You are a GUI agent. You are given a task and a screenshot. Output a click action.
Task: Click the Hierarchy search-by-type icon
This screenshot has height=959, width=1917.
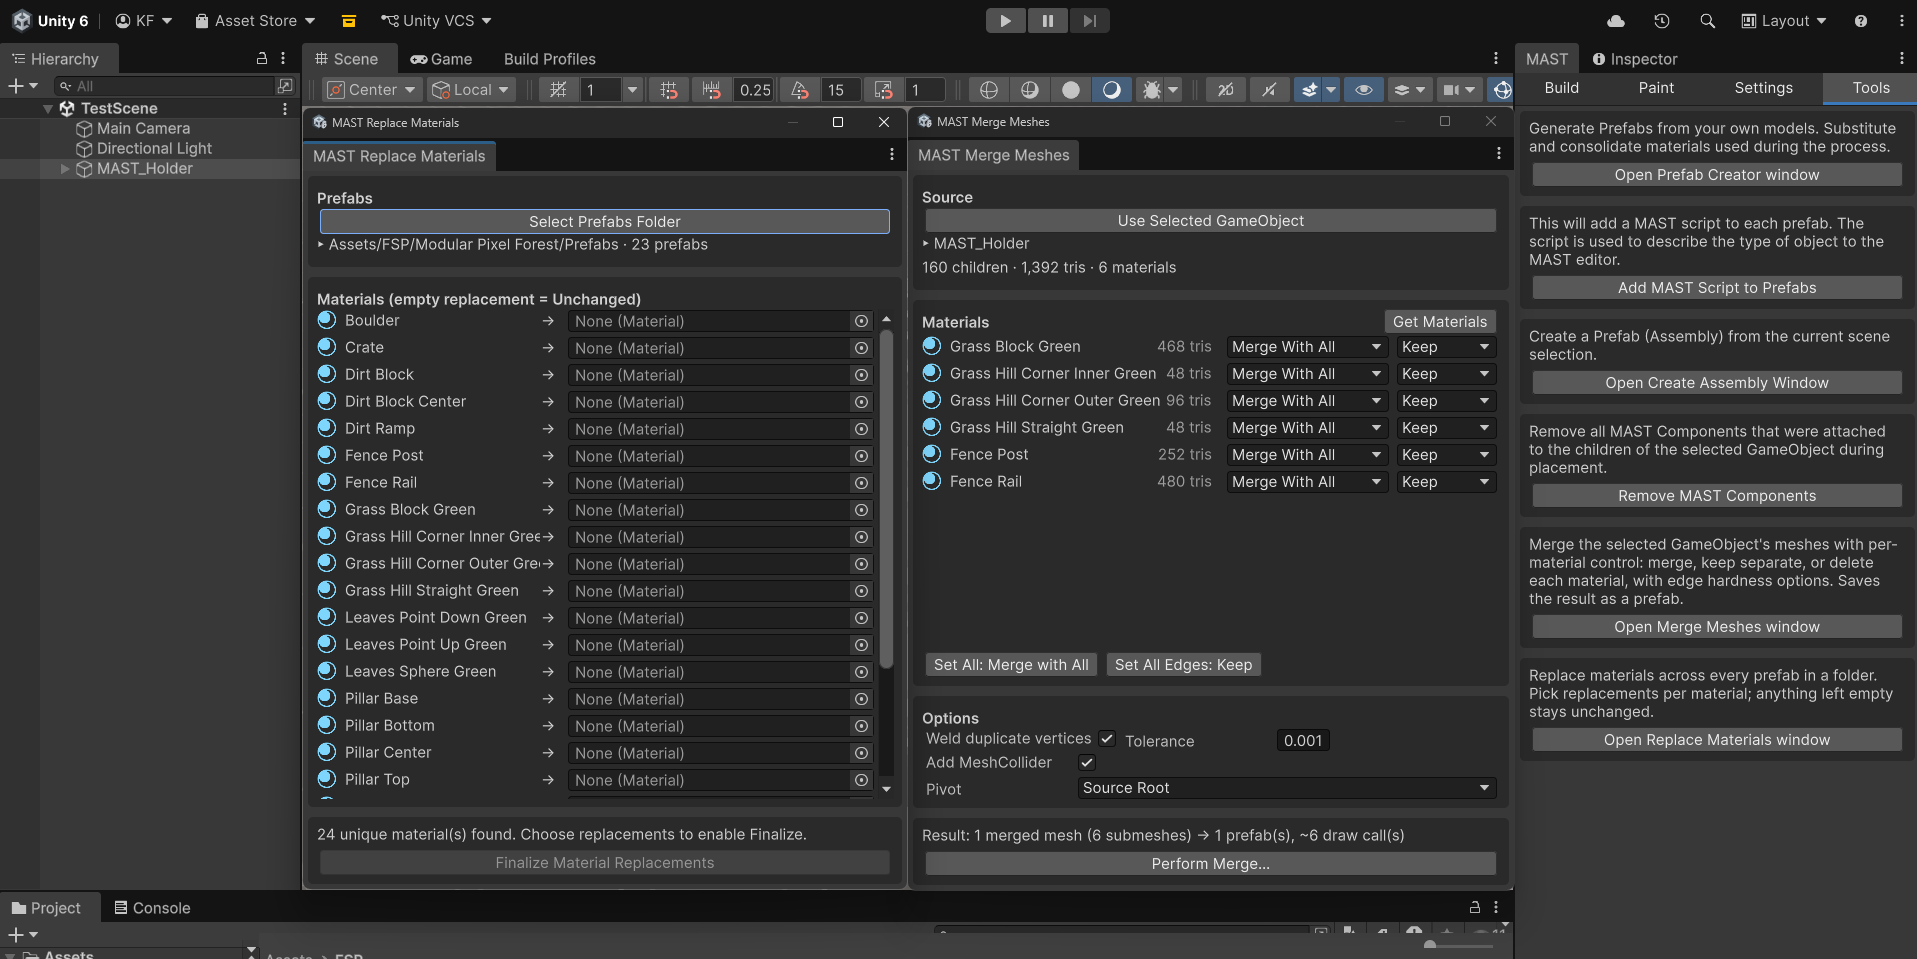pyautogui.click(x=285, y=86)
